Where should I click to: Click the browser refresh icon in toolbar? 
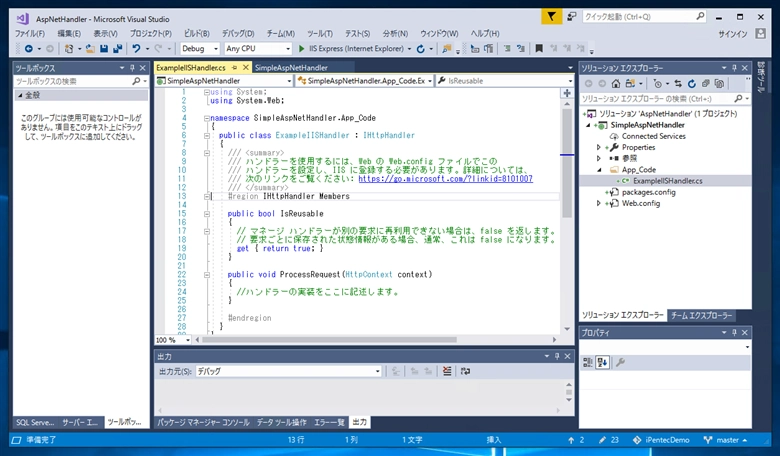(421, 49)
